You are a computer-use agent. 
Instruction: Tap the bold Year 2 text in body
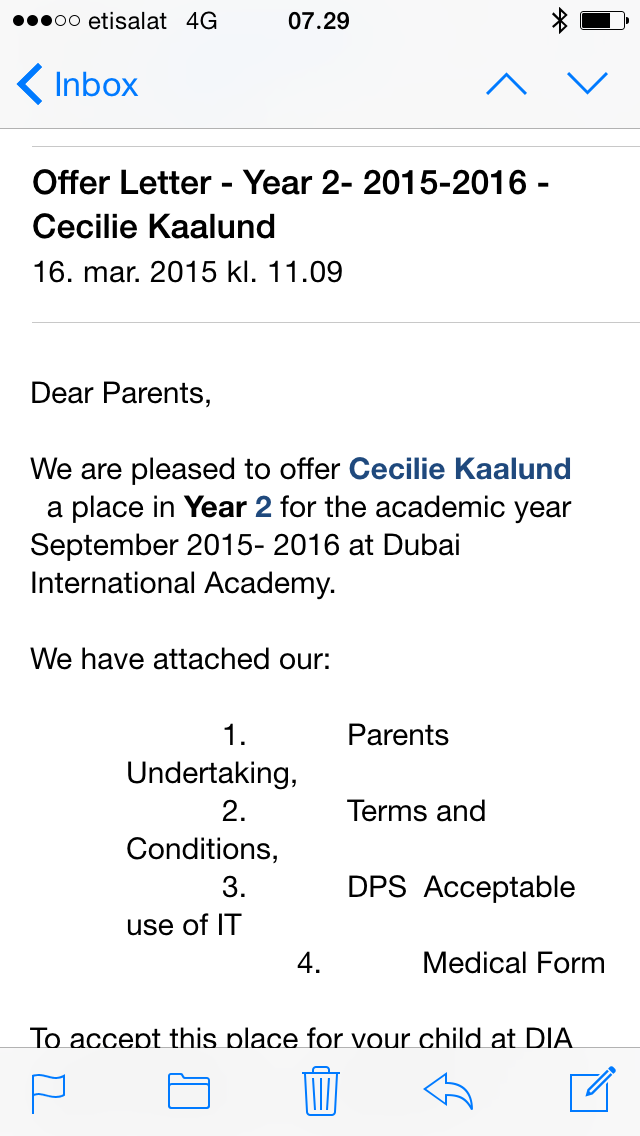pyautogui.click(x=227, y=507)
